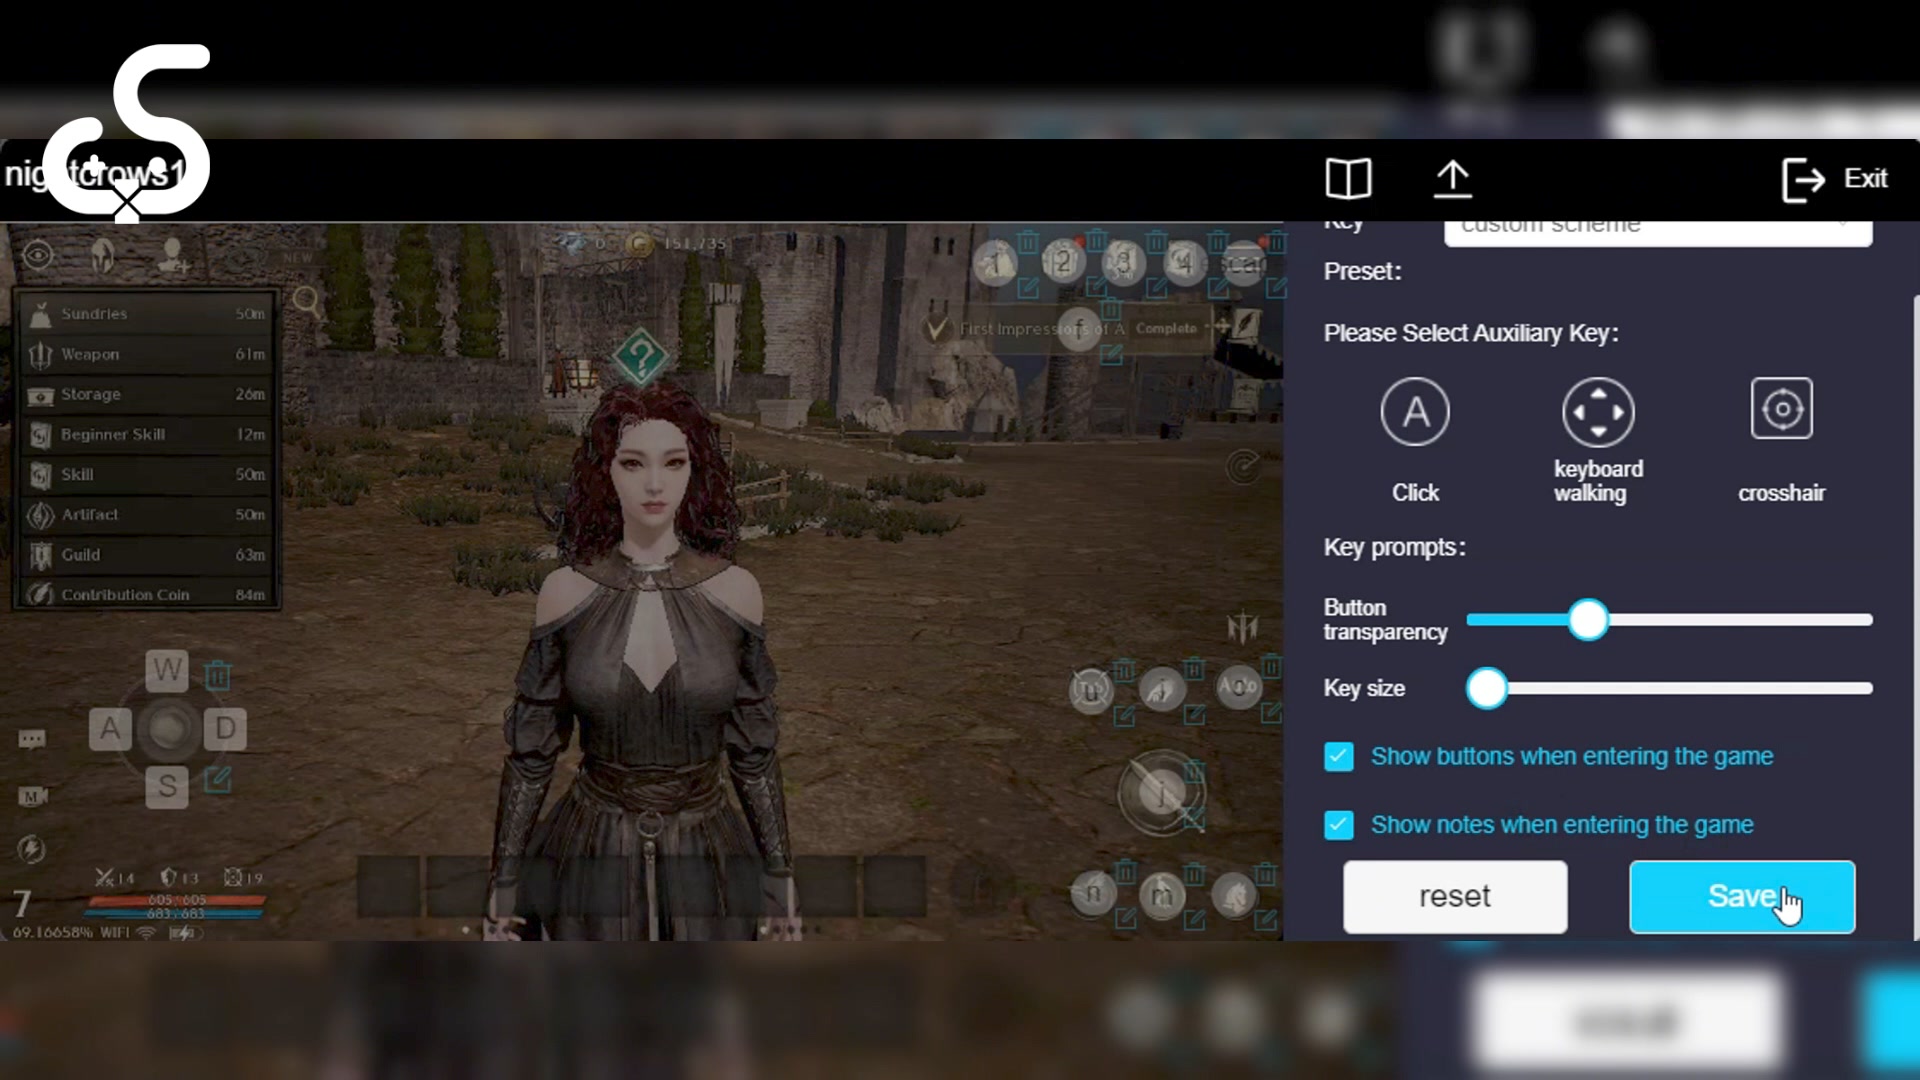1920x1080 pixels.
Task: Select the Sundries list row
Action: [x=147, y=314]
